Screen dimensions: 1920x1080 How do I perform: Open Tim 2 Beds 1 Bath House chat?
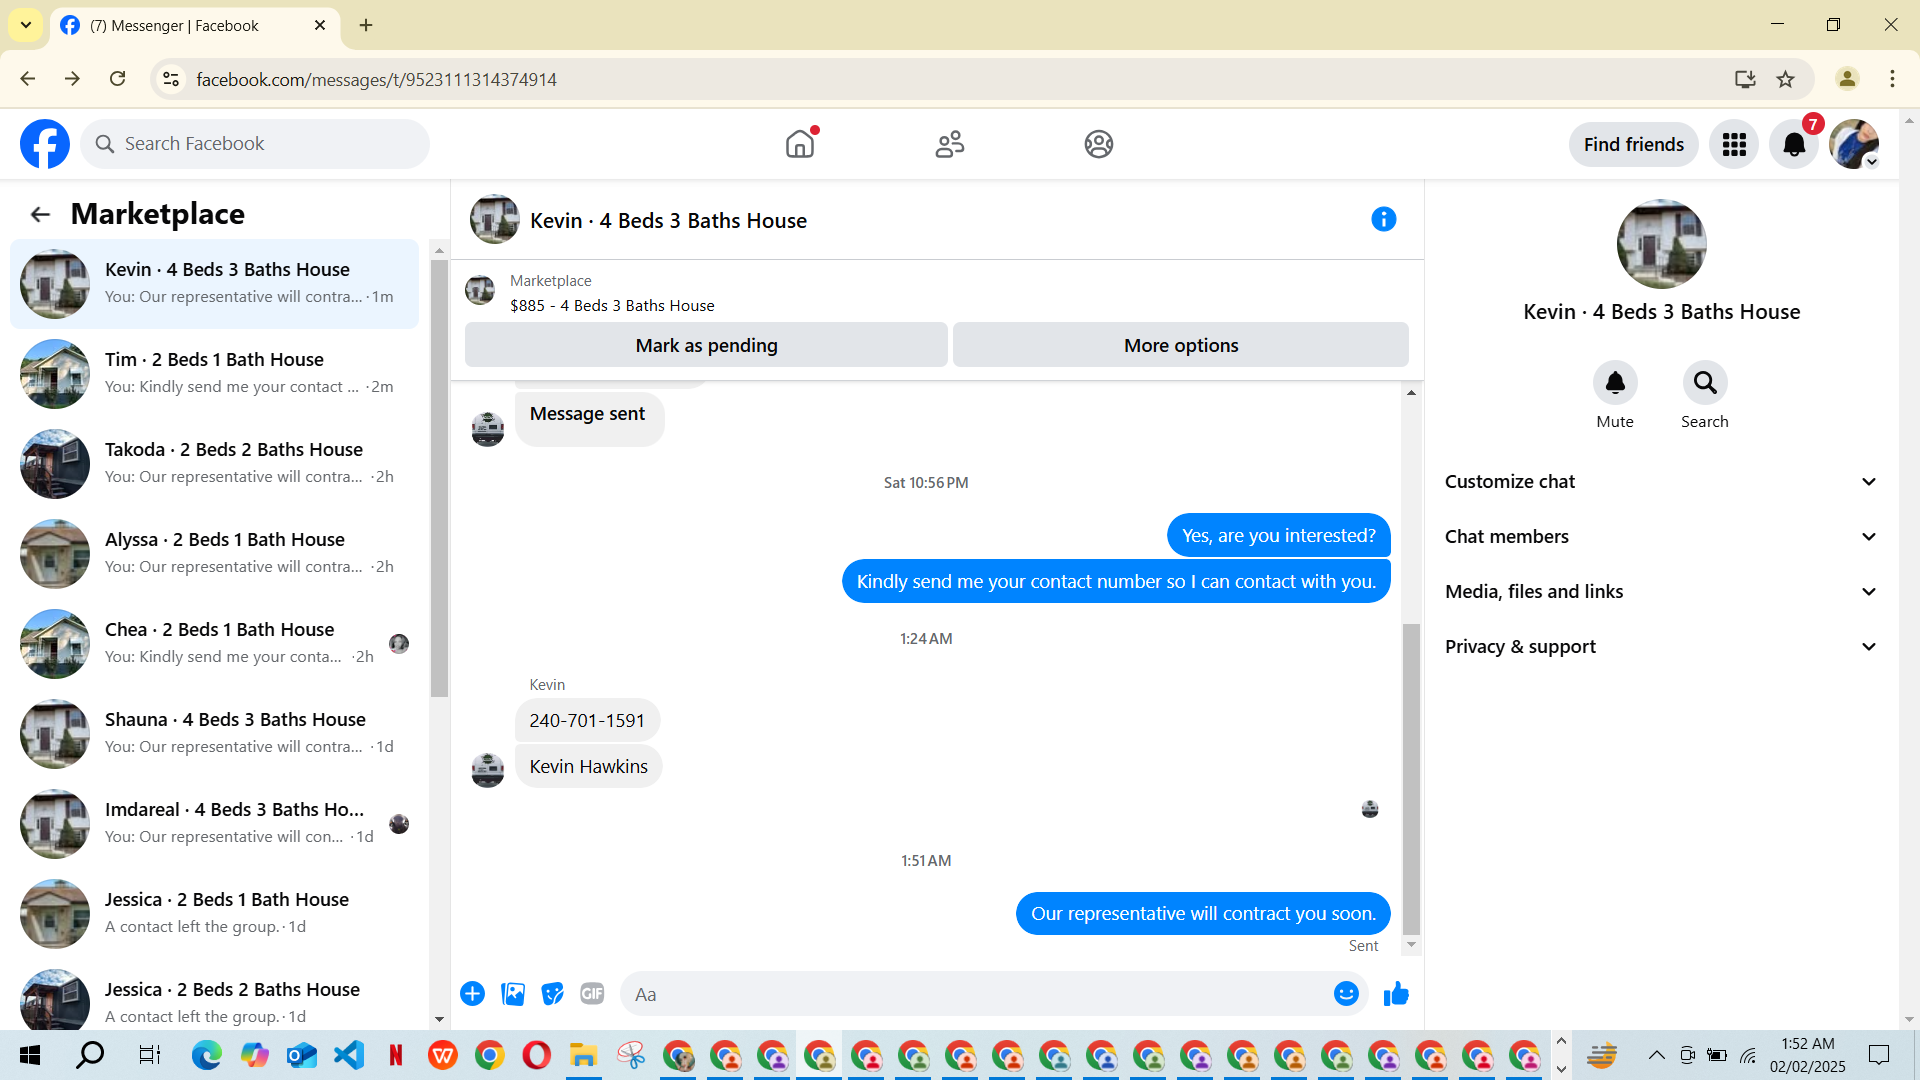(214, 373)
